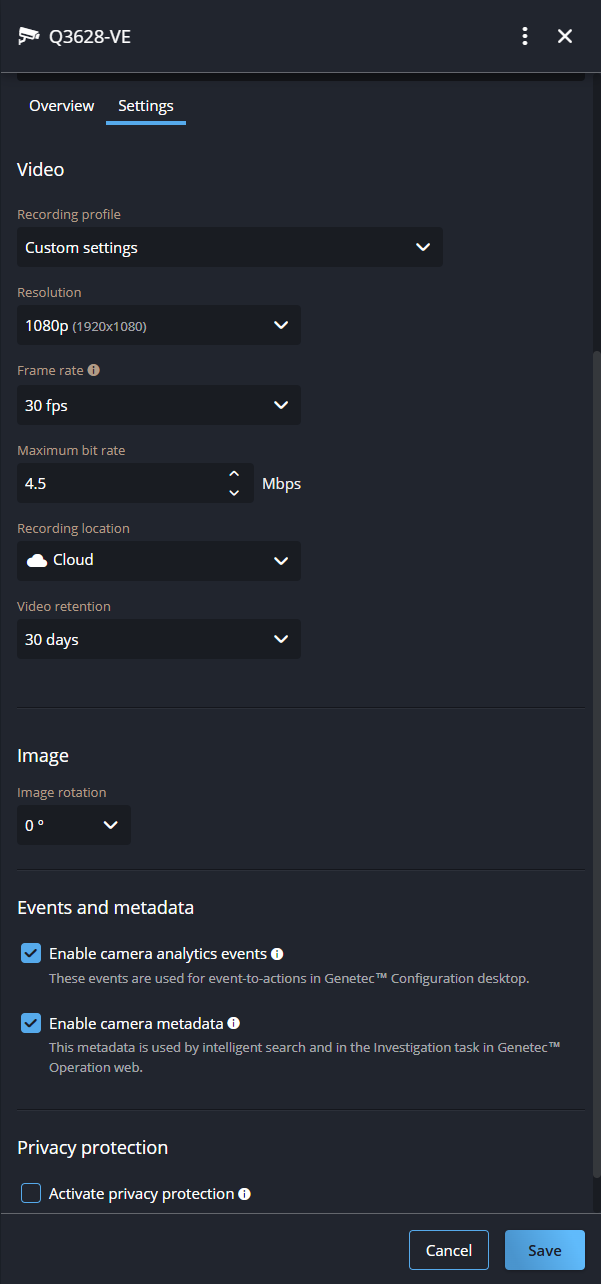The height and width of the screenshot is (1284, 601).
Task: Open the Frame rate dropdown
Action: pos(159,406)
